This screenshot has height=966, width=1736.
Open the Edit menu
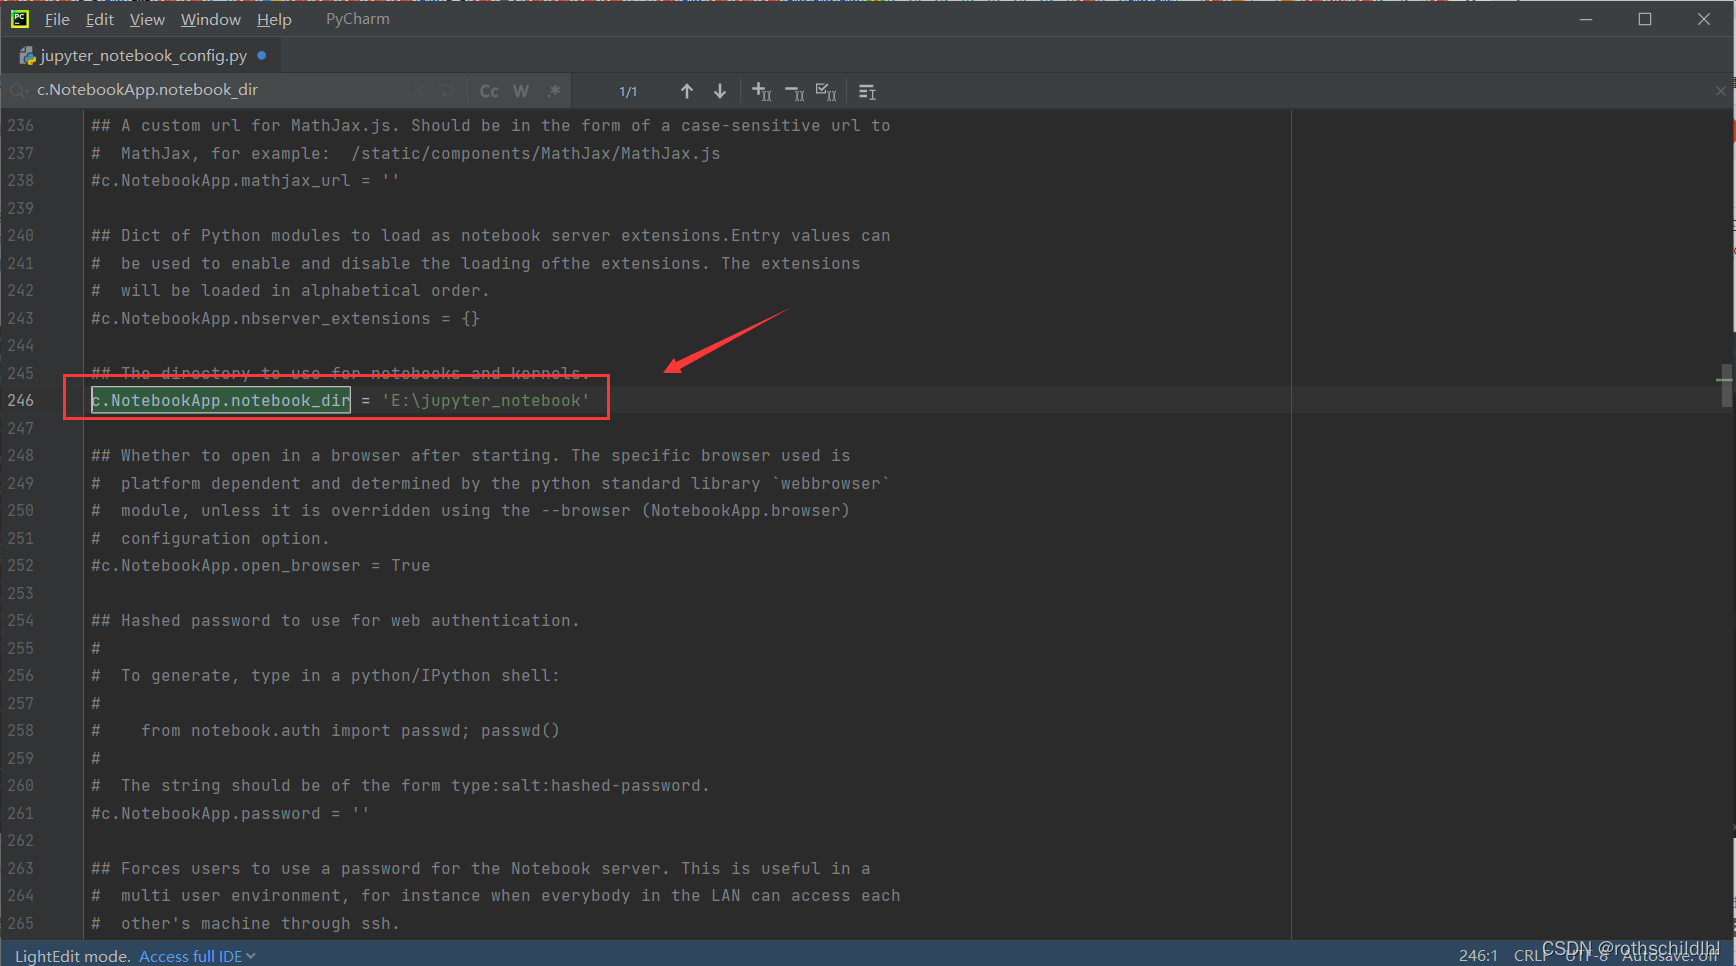point(99,19)
